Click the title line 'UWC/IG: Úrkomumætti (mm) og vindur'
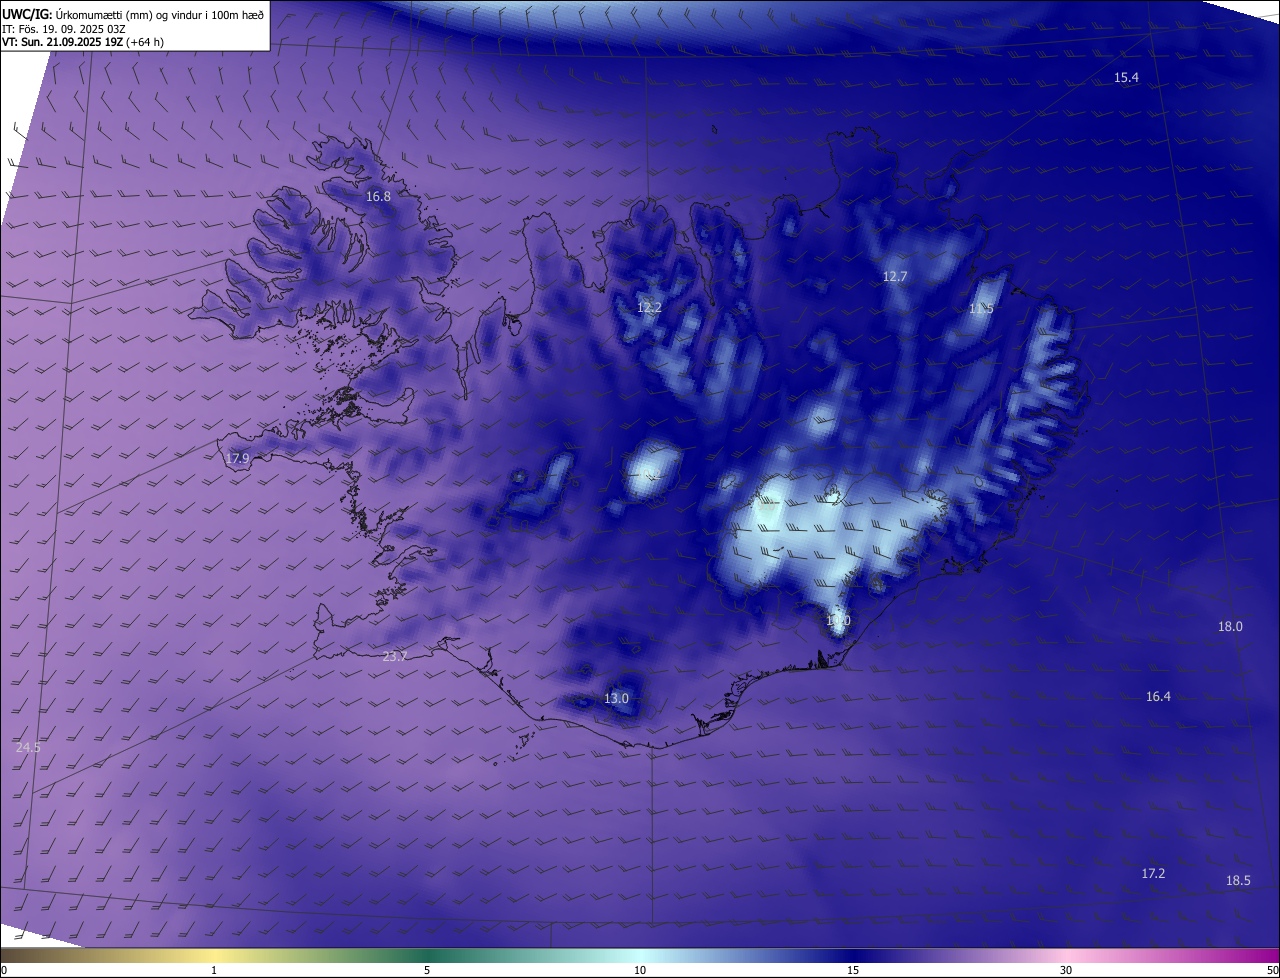 coord(133,13)
